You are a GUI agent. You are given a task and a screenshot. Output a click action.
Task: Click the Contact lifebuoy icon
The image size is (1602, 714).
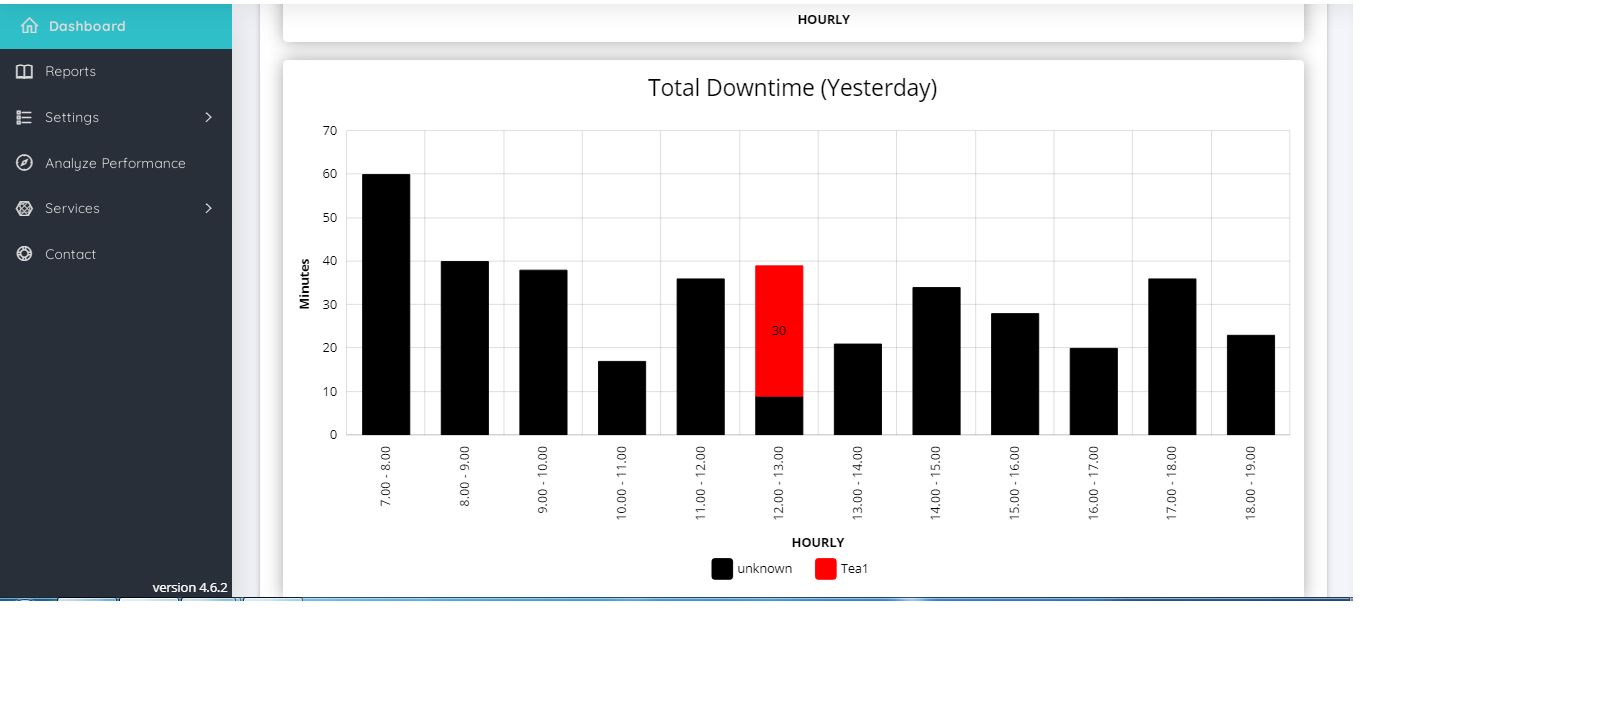coord(25,254)
